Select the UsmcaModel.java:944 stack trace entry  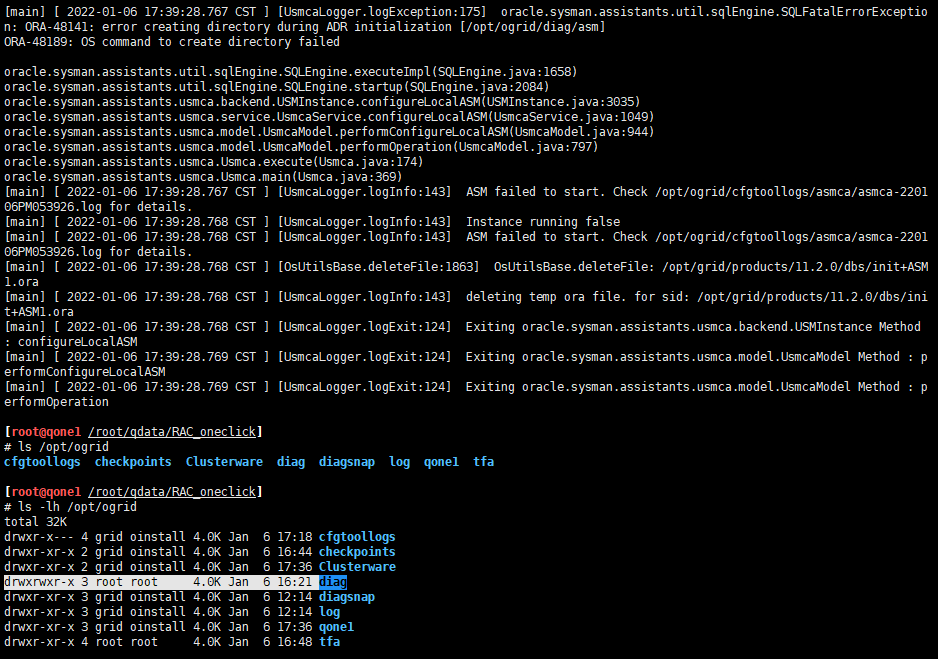tap(320, 131)
